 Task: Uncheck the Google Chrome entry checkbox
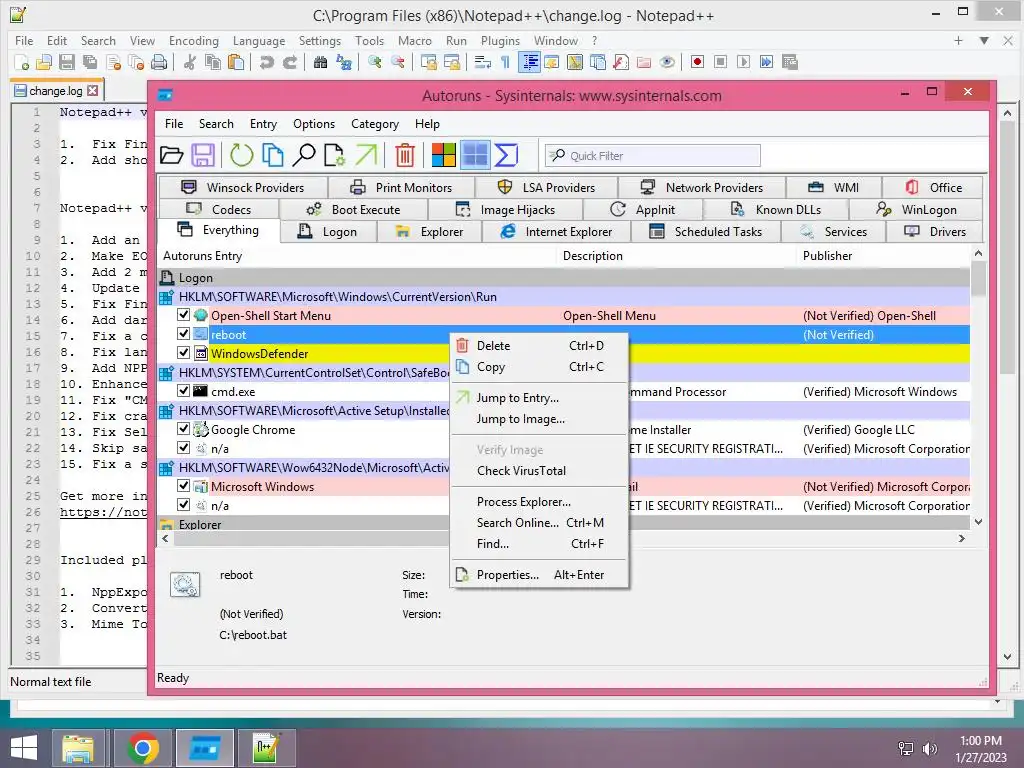coord(184,429)
